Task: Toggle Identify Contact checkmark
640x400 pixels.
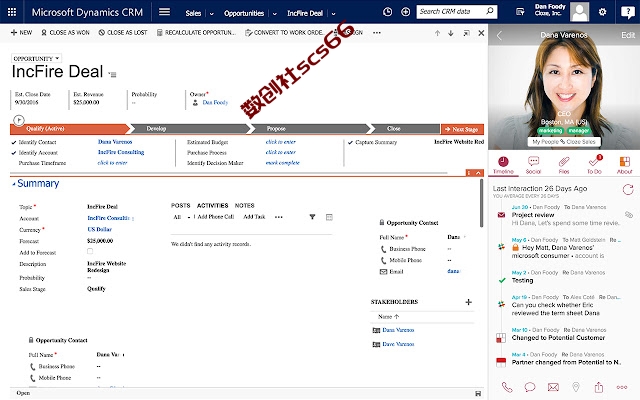Action: 14,142
